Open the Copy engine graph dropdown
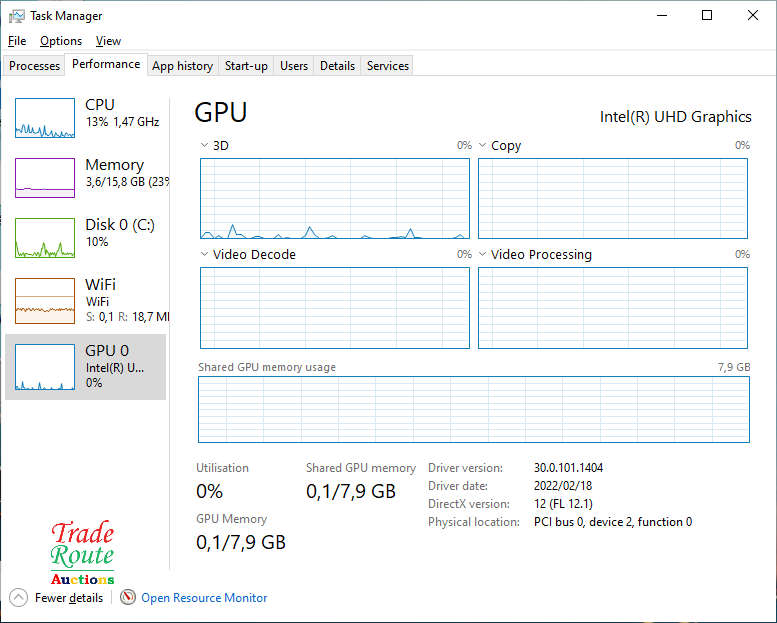Screen dimensions: 777x623 [483, 146]
